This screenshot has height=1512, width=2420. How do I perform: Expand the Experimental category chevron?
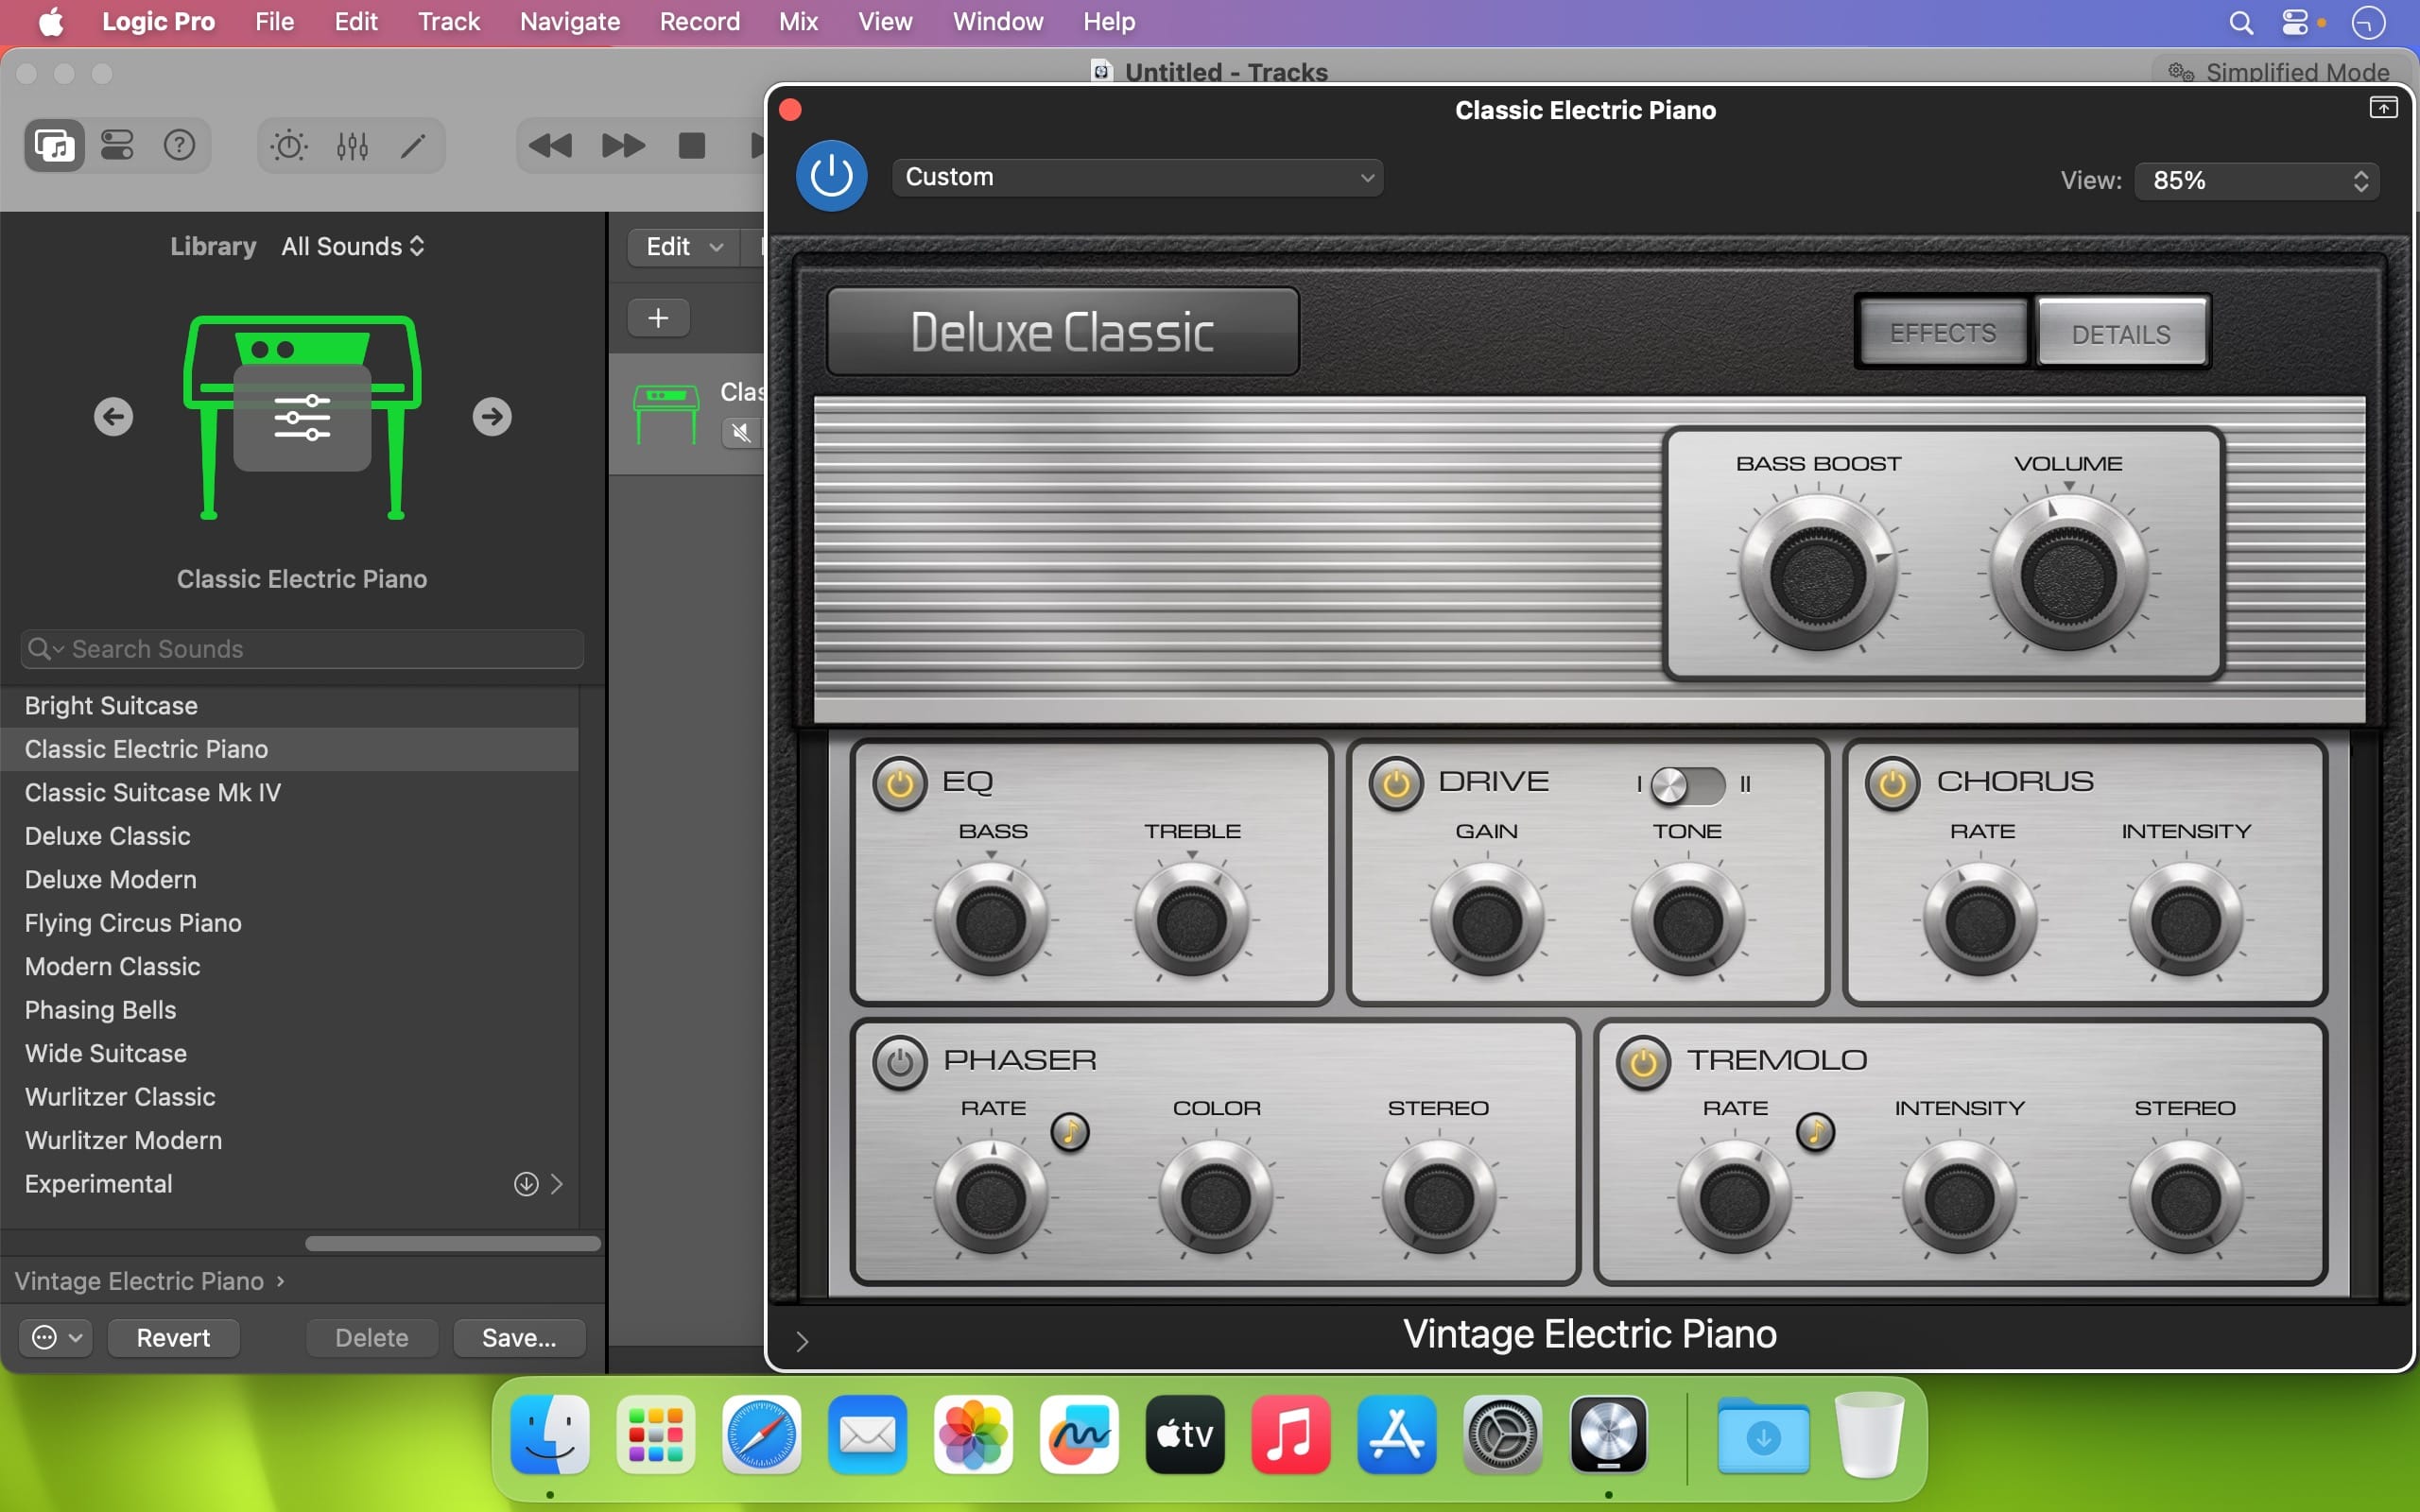[557, 1184]
